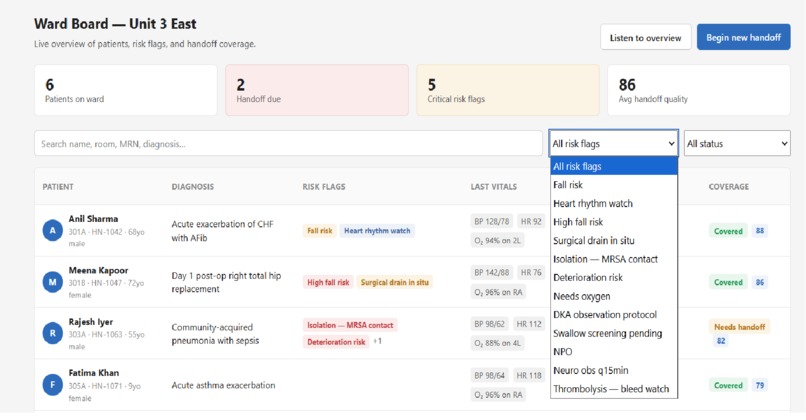Pick 'DKA observation protocol' option
Screen dimensions: 806x420
[614, 314]
